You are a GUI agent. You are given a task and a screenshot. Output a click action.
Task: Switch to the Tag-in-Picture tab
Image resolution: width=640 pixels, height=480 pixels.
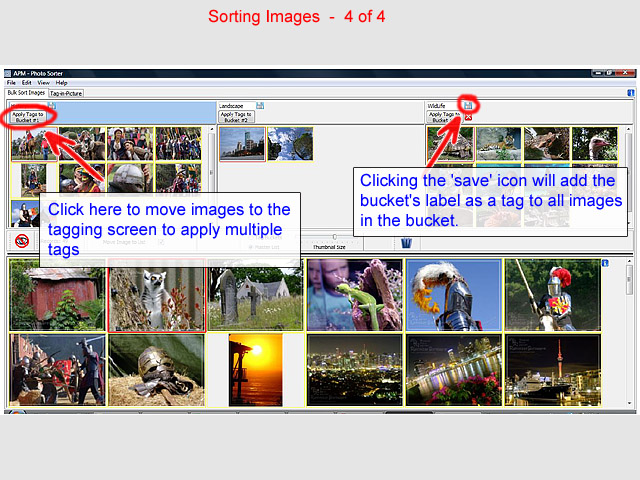[66, 93]
